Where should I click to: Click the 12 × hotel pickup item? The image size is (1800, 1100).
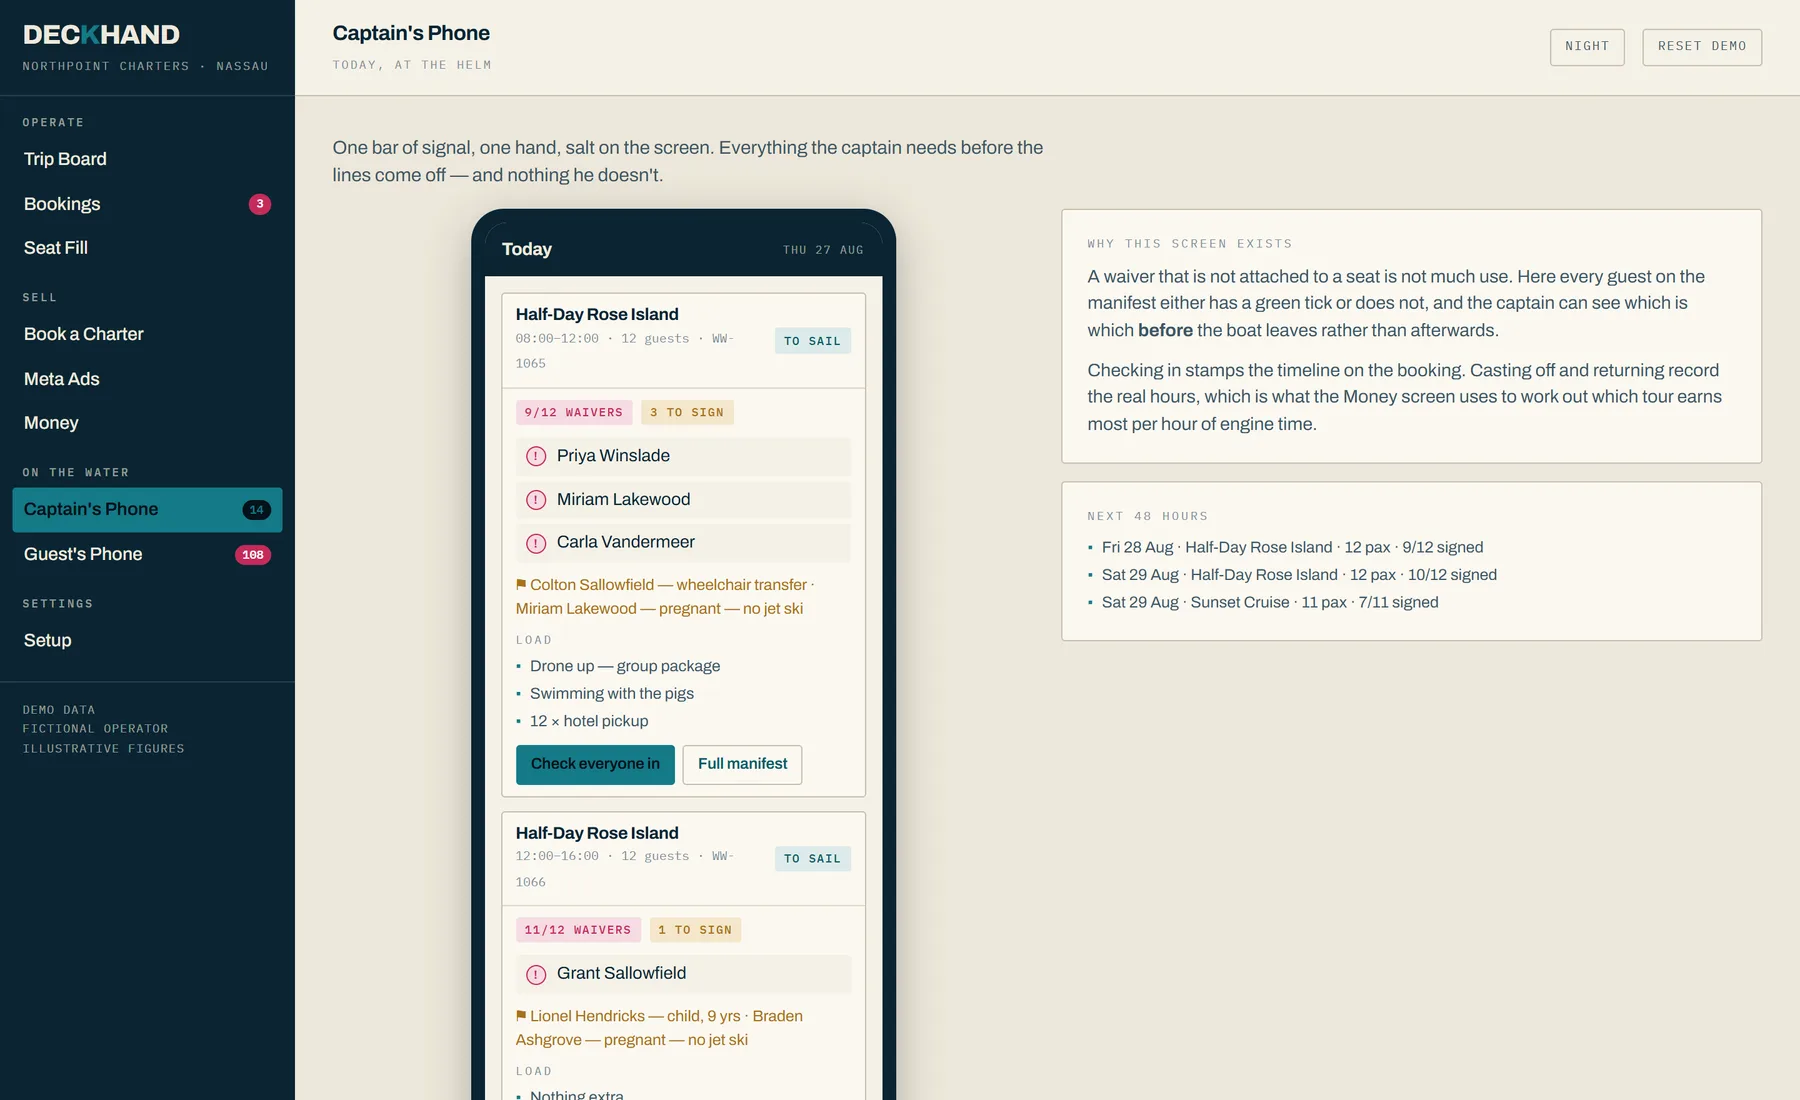(589, 721)
